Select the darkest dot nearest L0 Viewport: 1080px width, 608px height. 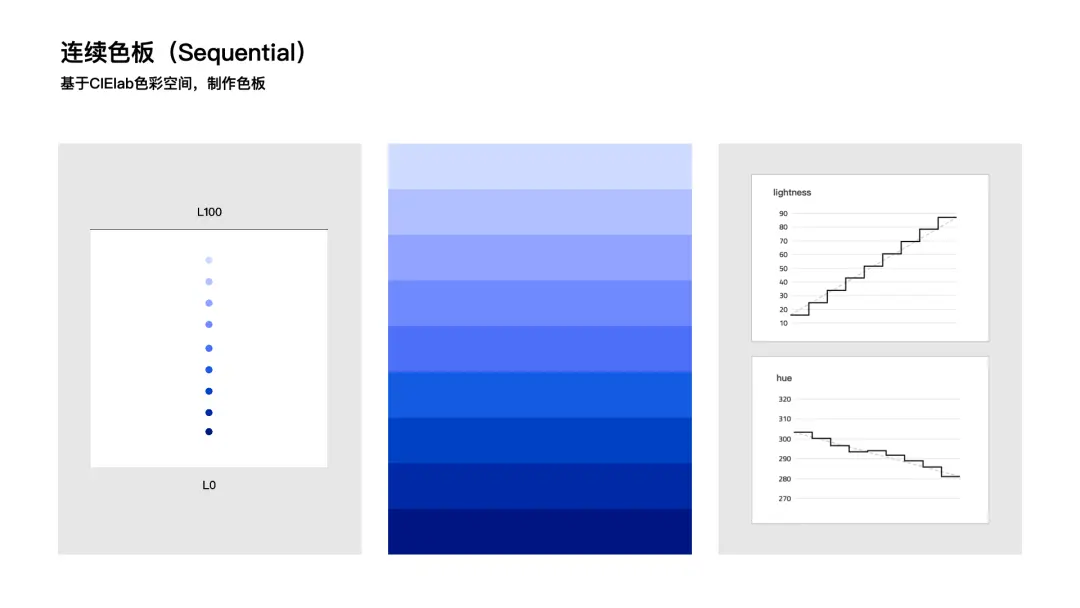209,432
